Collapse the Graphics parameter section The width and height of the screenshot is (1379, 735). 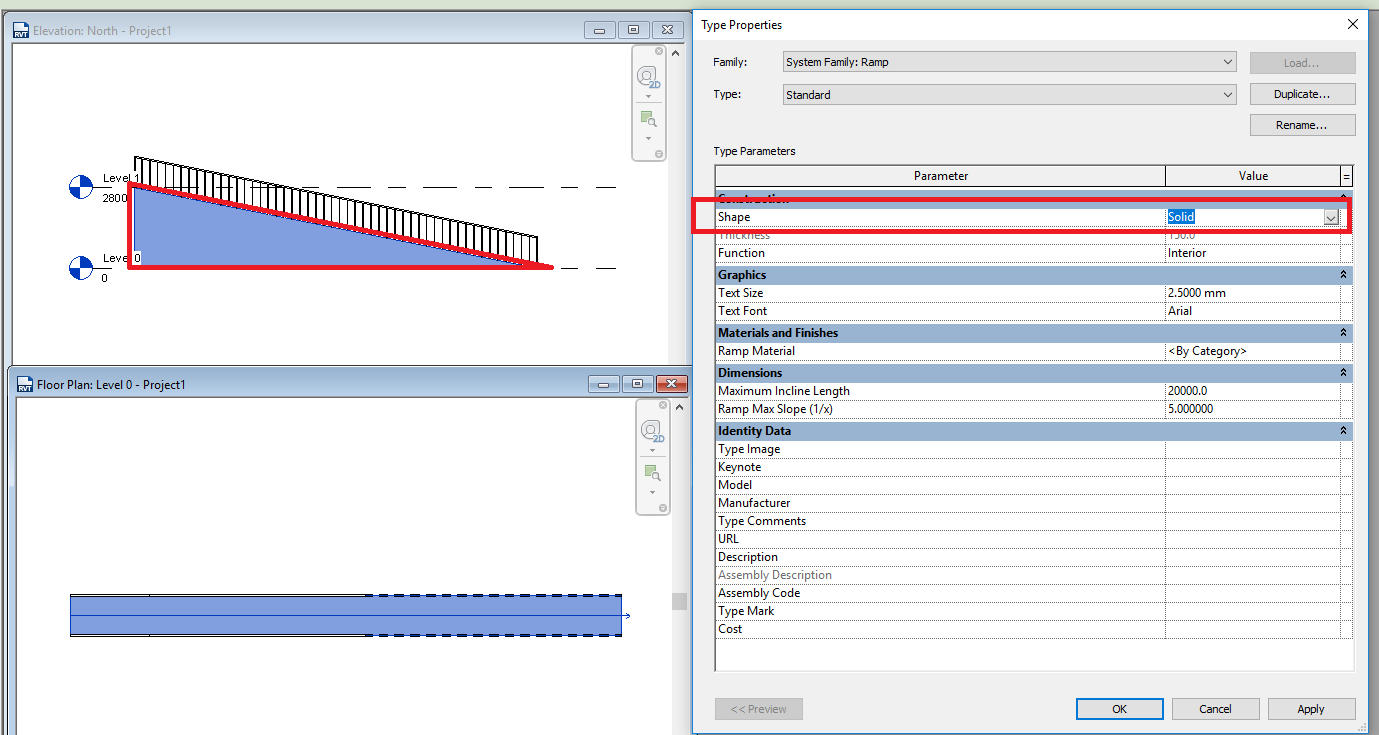(x=1344, y=274)
